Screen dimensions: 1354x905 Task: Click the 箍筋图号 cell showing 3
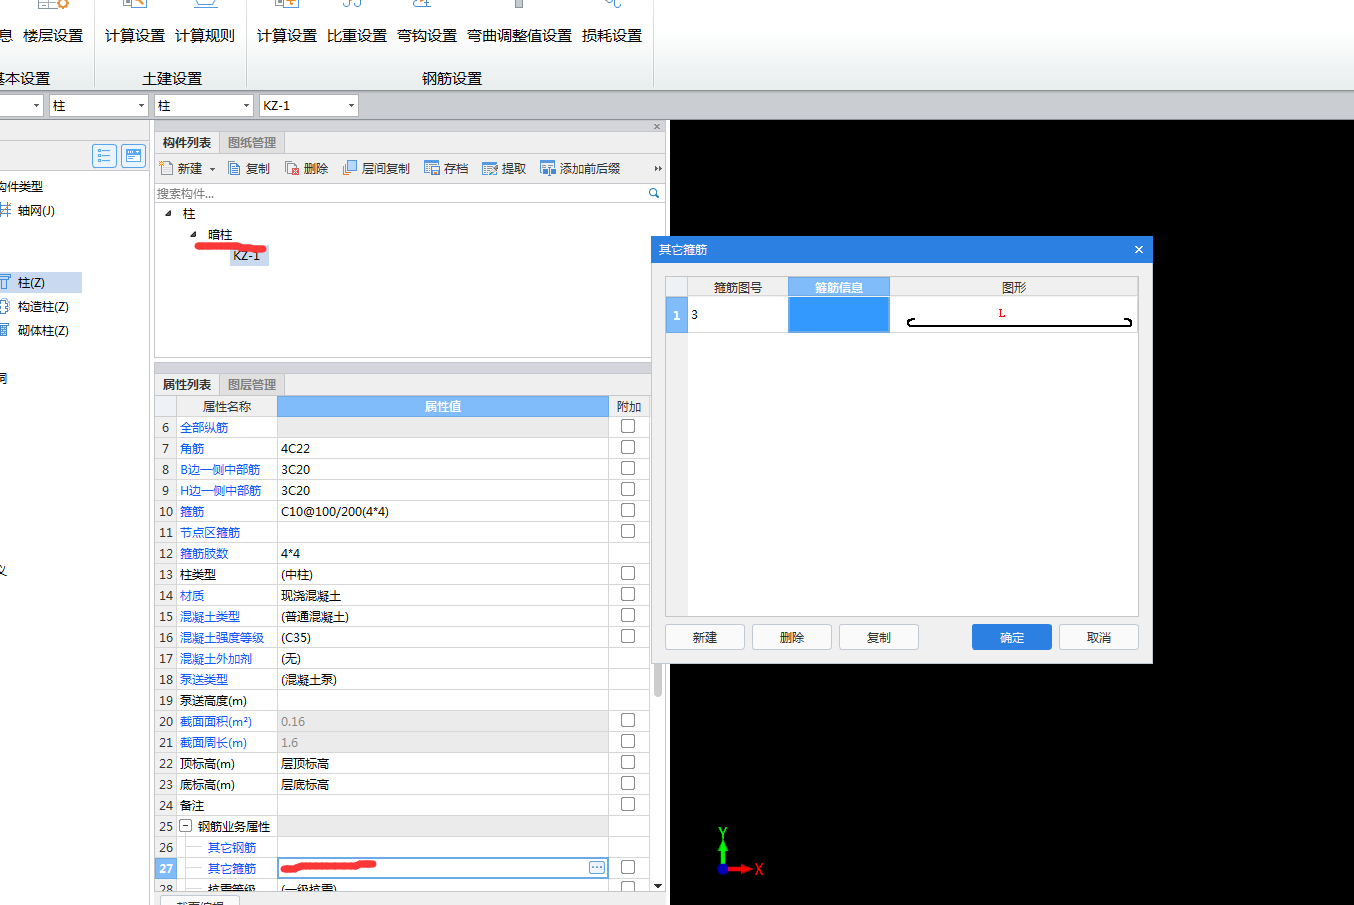[738, 315]
